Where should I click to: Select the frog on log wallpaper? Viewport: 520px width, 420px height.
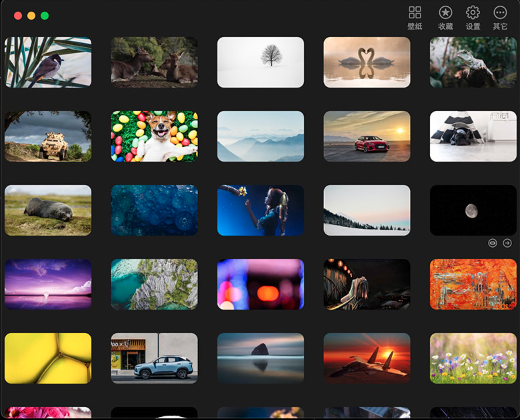point(473,62)
